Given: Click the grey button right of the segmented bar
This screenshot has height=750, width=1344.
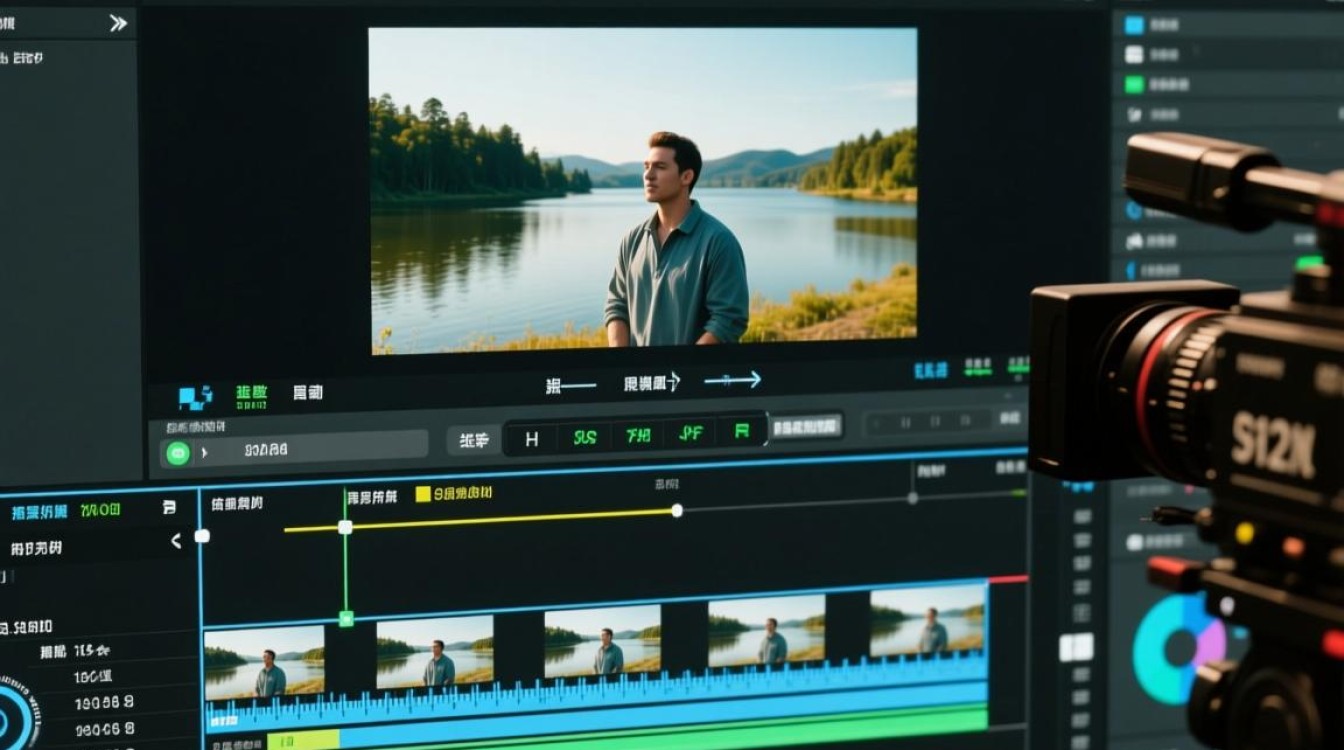Looking at the screenshot, I should 807,427.
